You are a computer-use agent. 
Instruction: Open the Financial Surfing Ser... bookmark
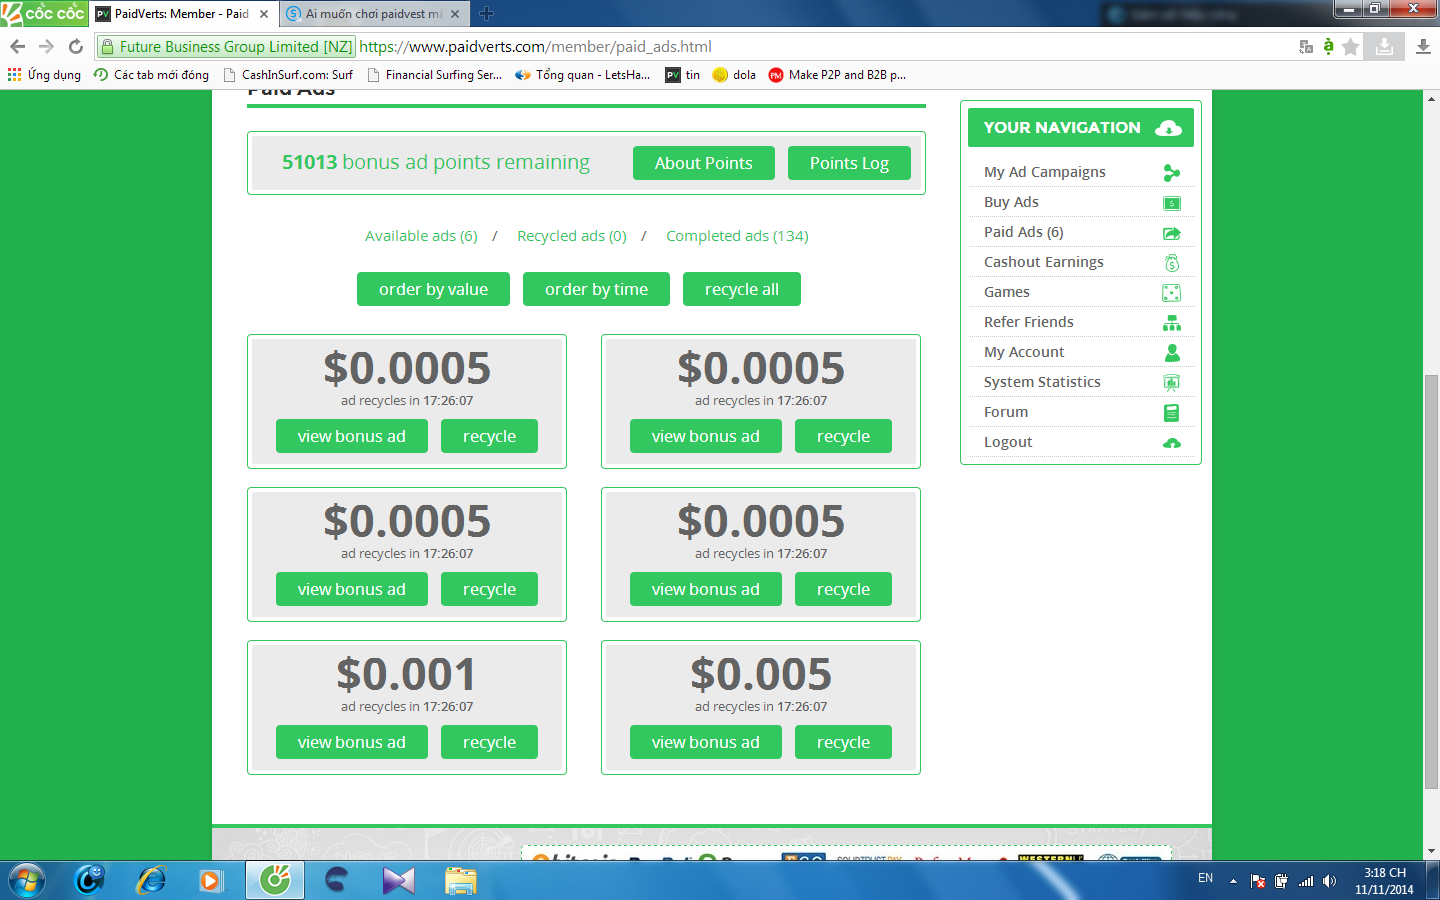[435, 75]
